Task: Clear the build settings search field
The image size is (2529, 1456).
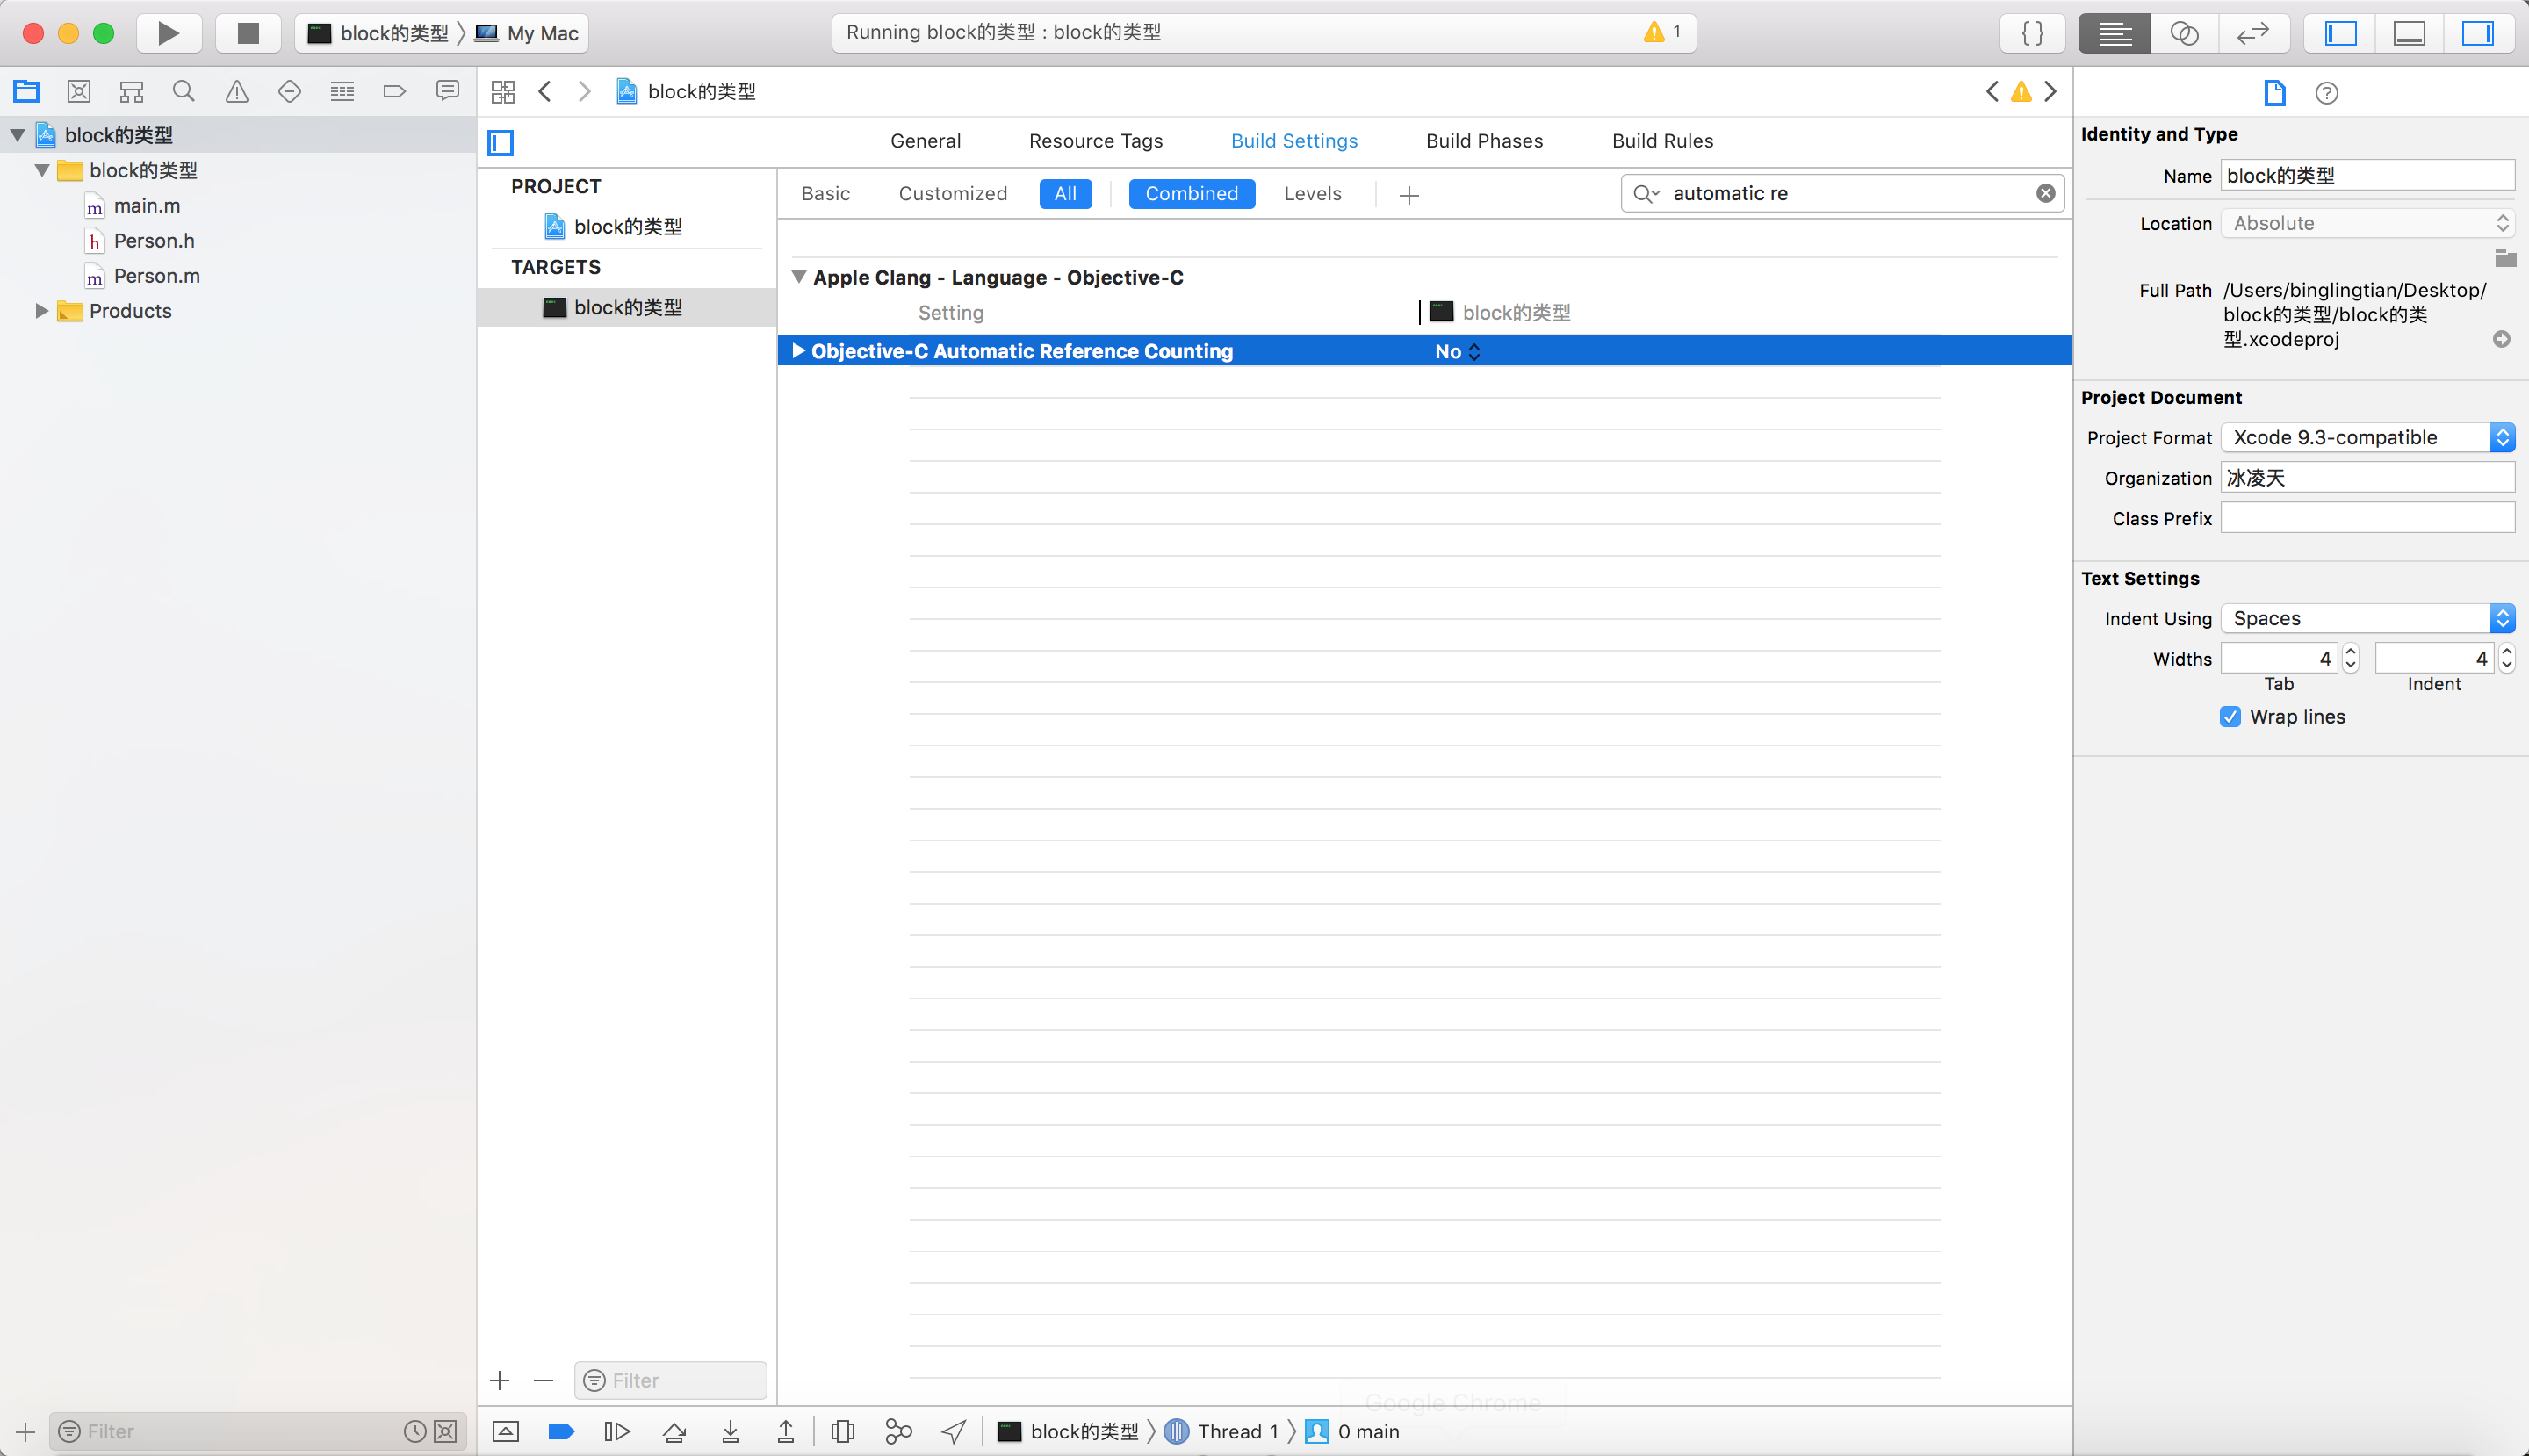Action: click(x=2045, y=193)
